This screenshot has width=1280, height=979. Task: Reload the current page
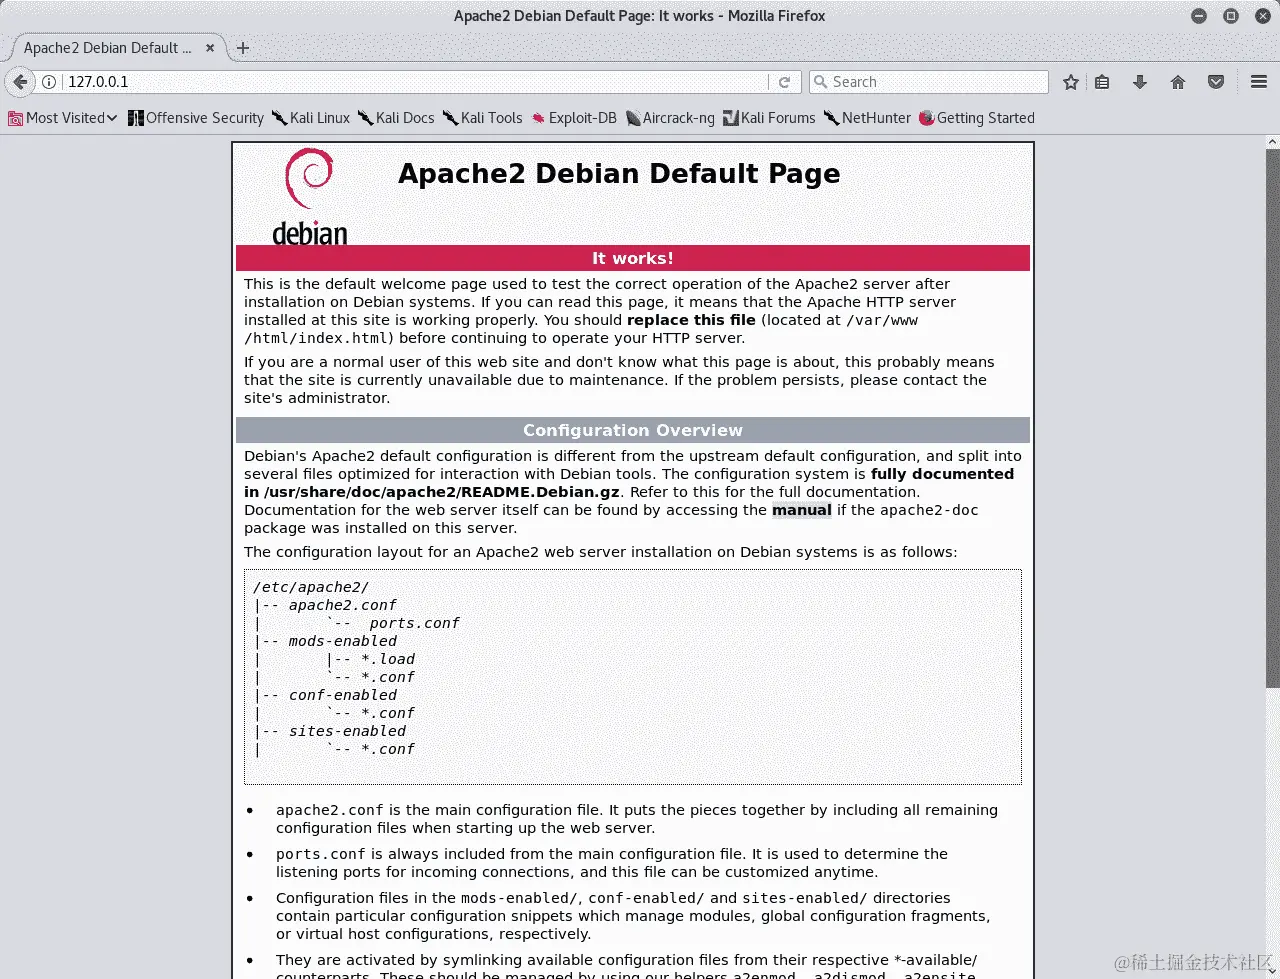(x=784, y=82)
